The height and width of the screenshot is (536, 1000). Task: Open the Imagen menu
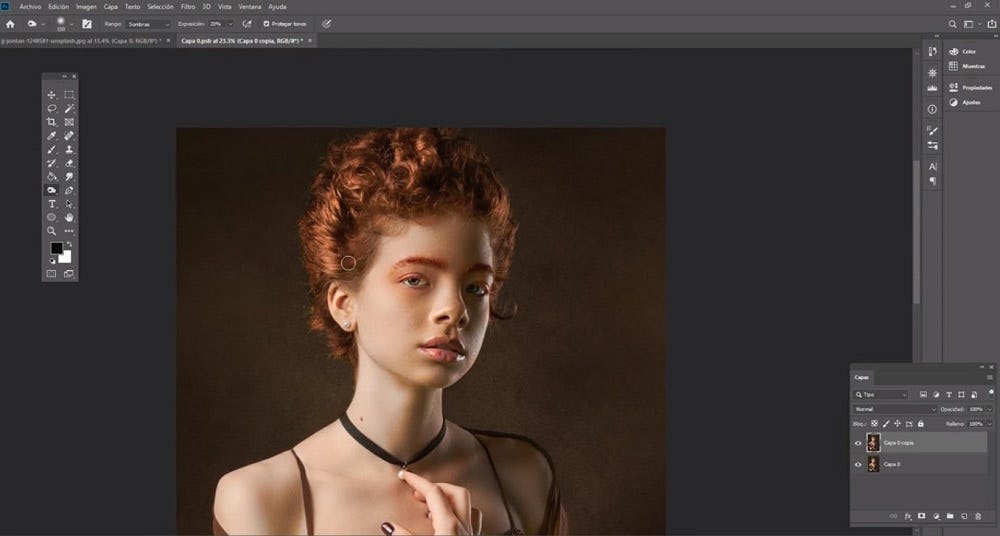[86, 6]
